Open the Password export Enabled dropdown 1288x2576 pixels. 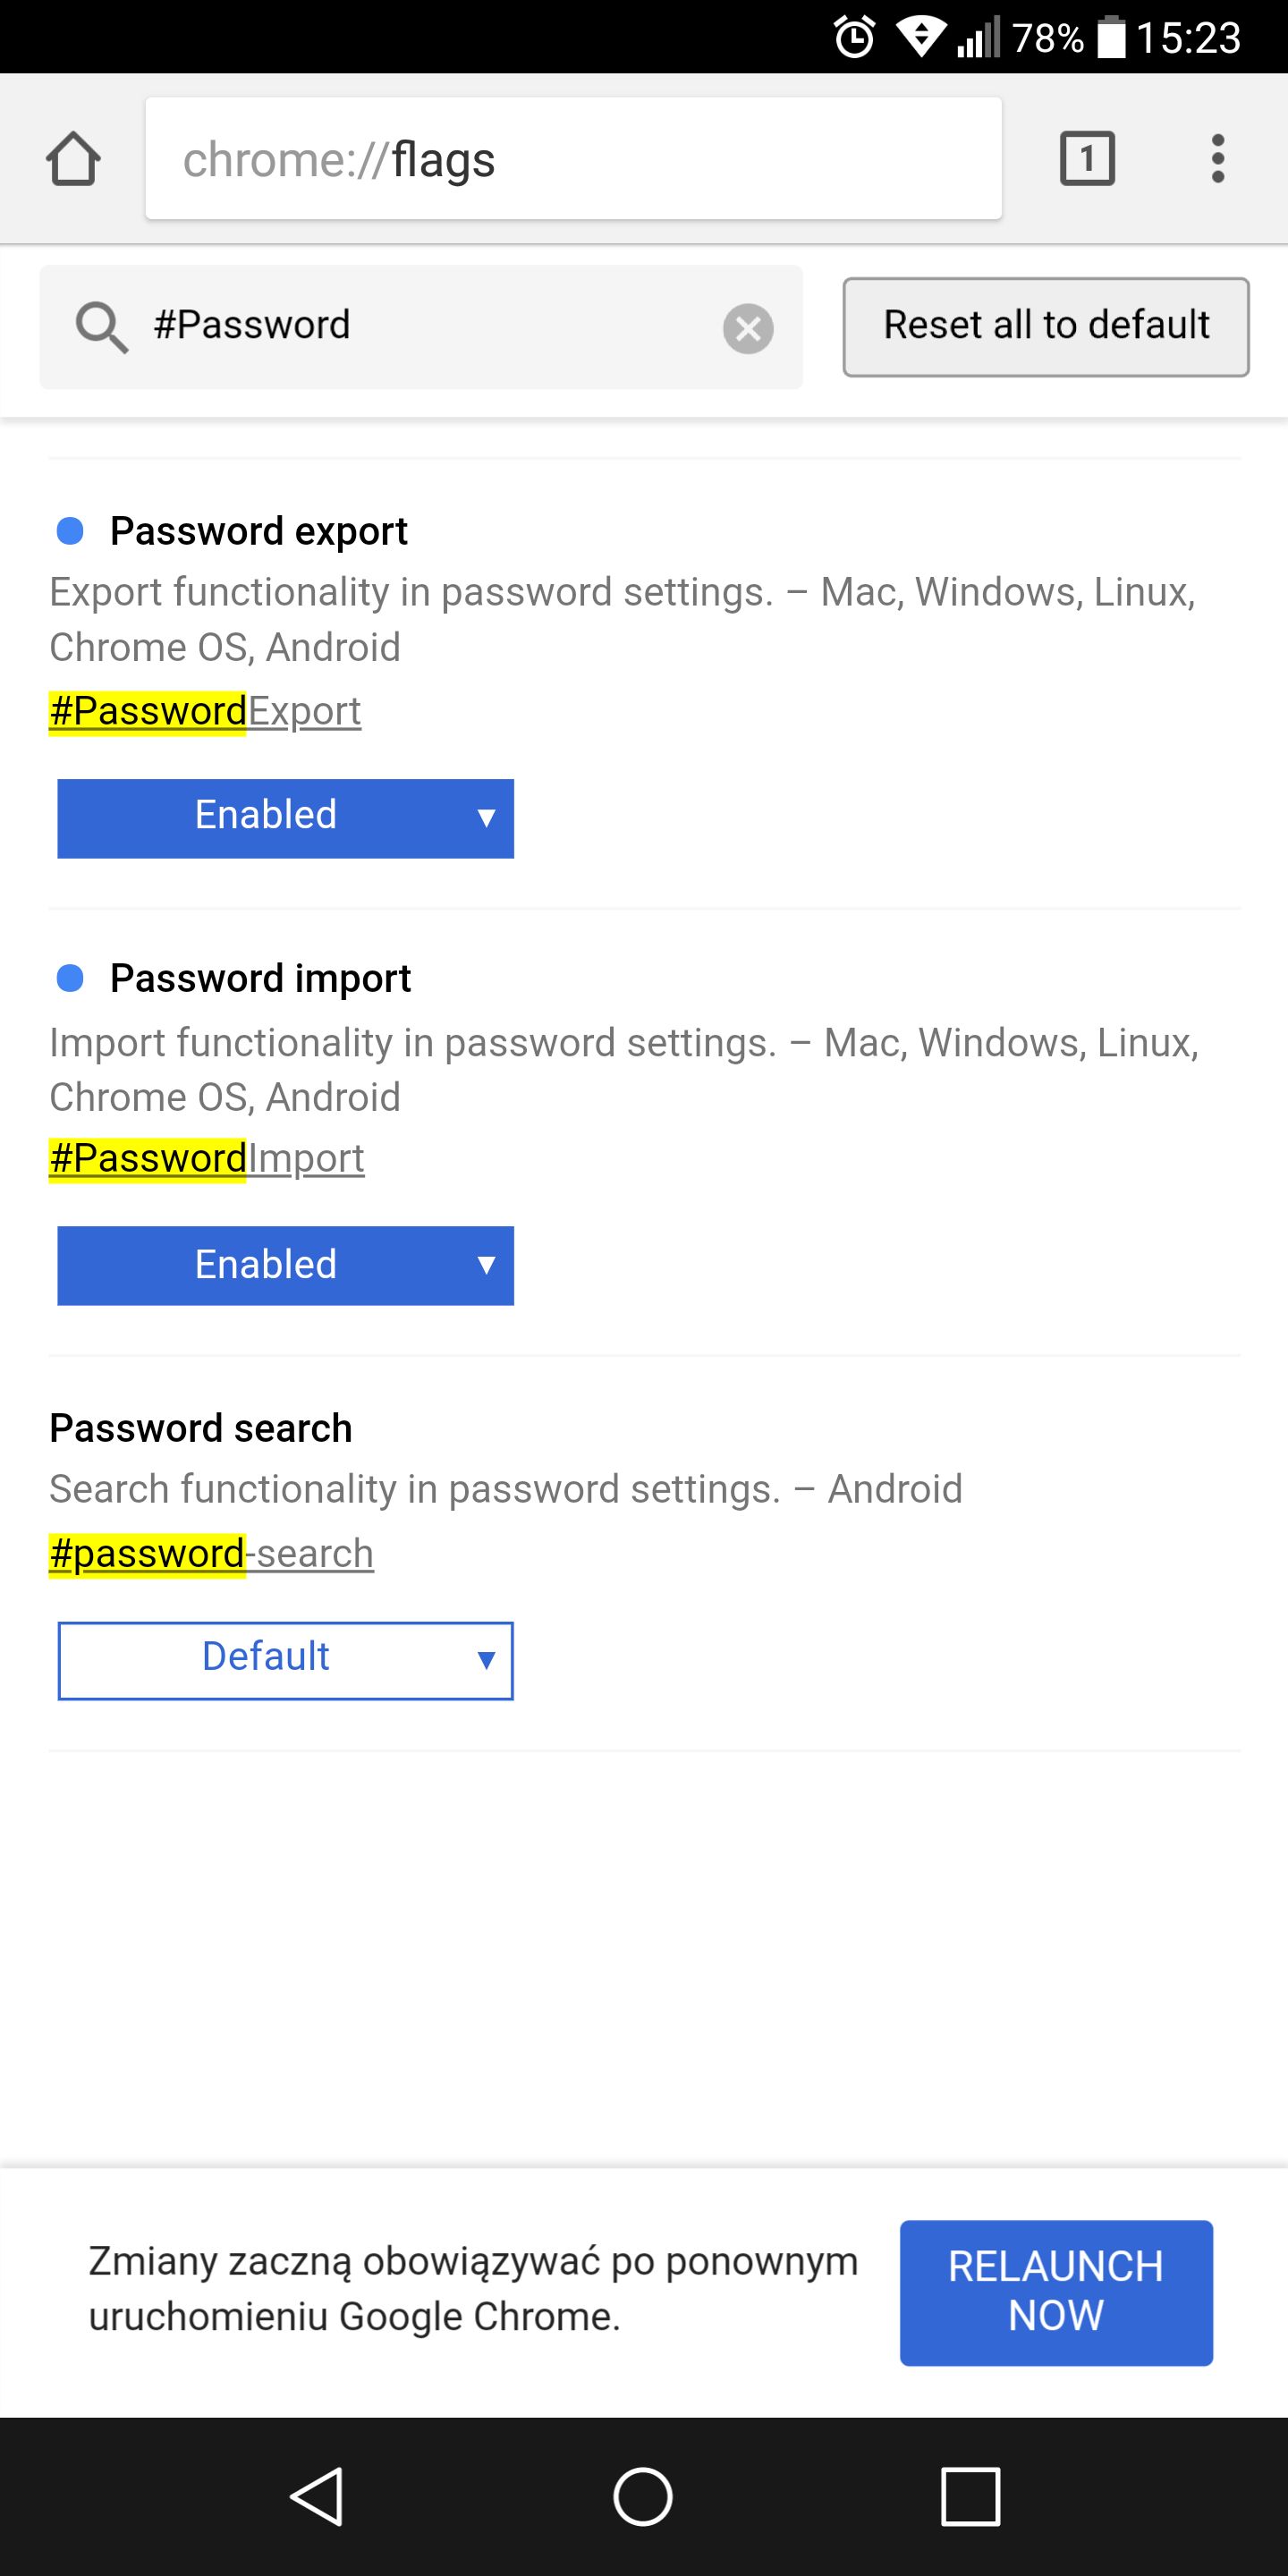[x=286, y=818]
